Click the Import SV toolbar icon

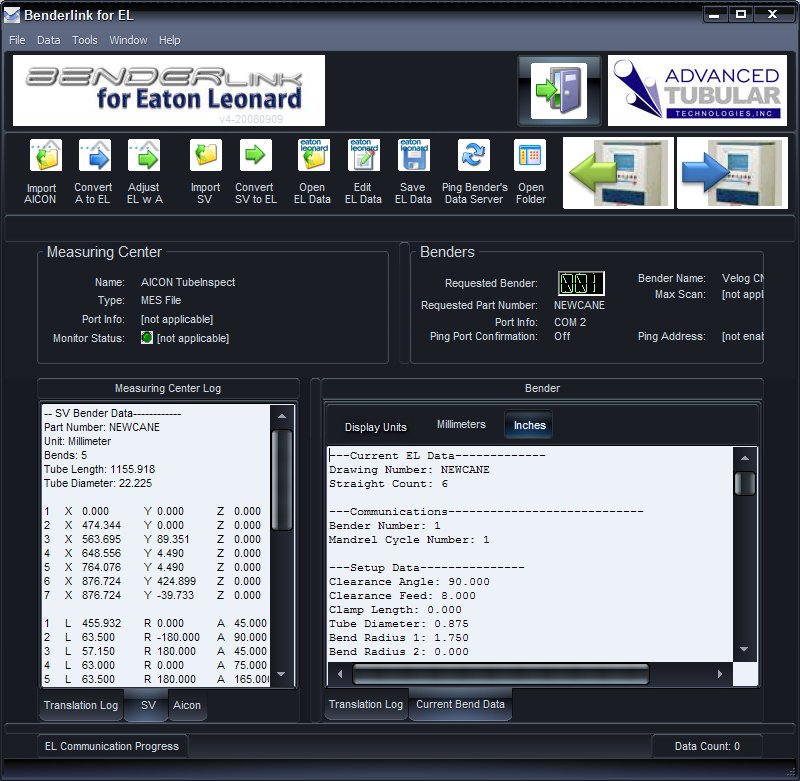(x=205, y=157)
